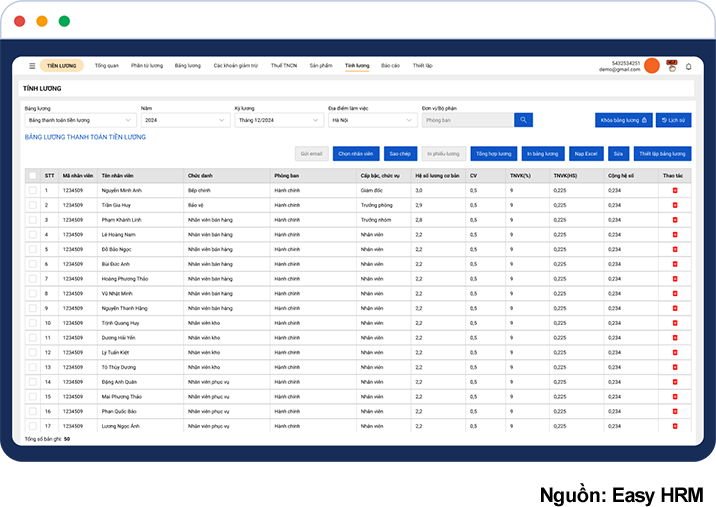Open the Thuế TNCN tab
Screen dimensions: 716x507
pyautogui.click(x=284, y=66)
